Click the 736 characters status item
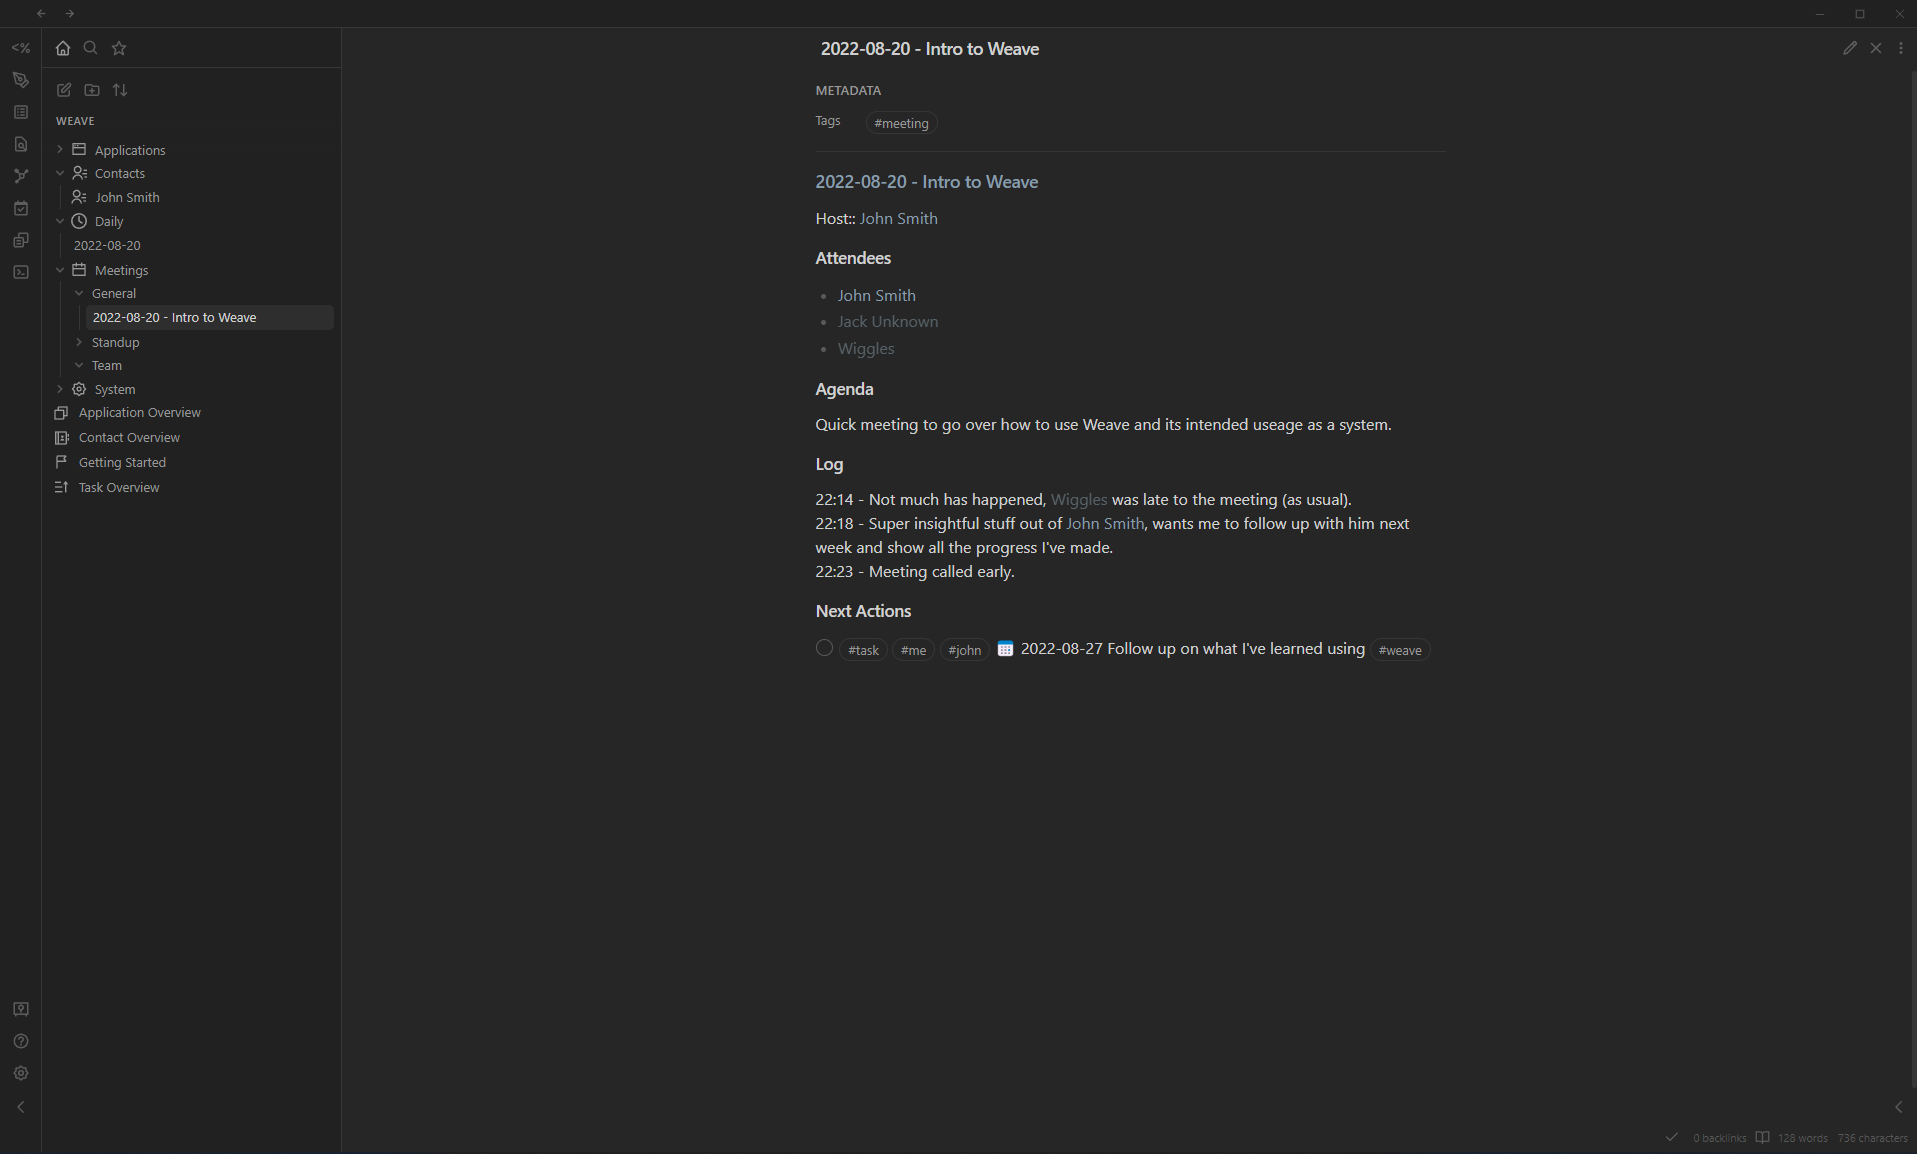Screen dimensions: 1917x1154 1872,1138
